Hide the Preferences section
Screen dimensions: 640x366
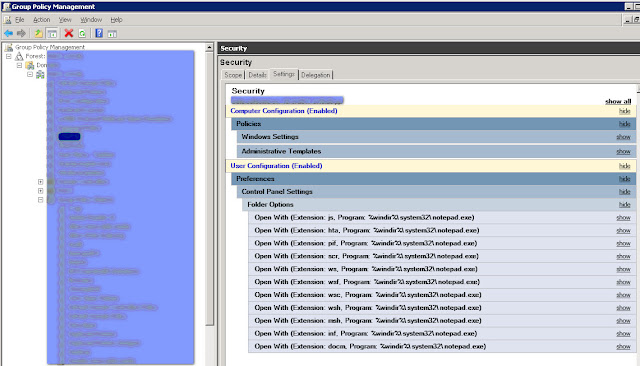click(x=624, y=179)
